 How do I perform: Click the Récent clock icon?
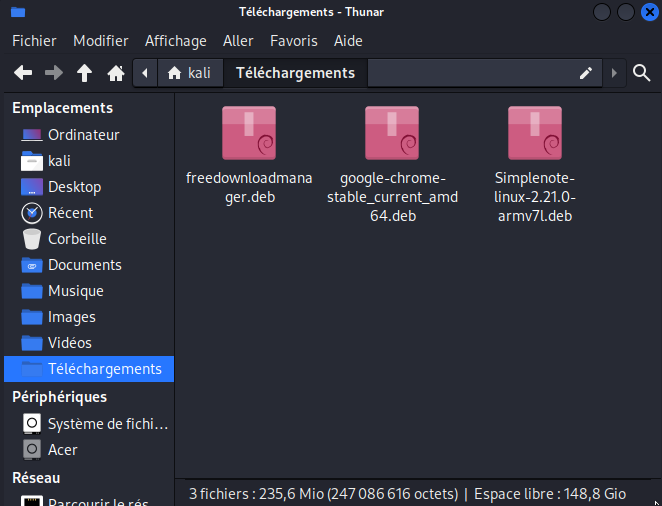click(x=32, y=213)
